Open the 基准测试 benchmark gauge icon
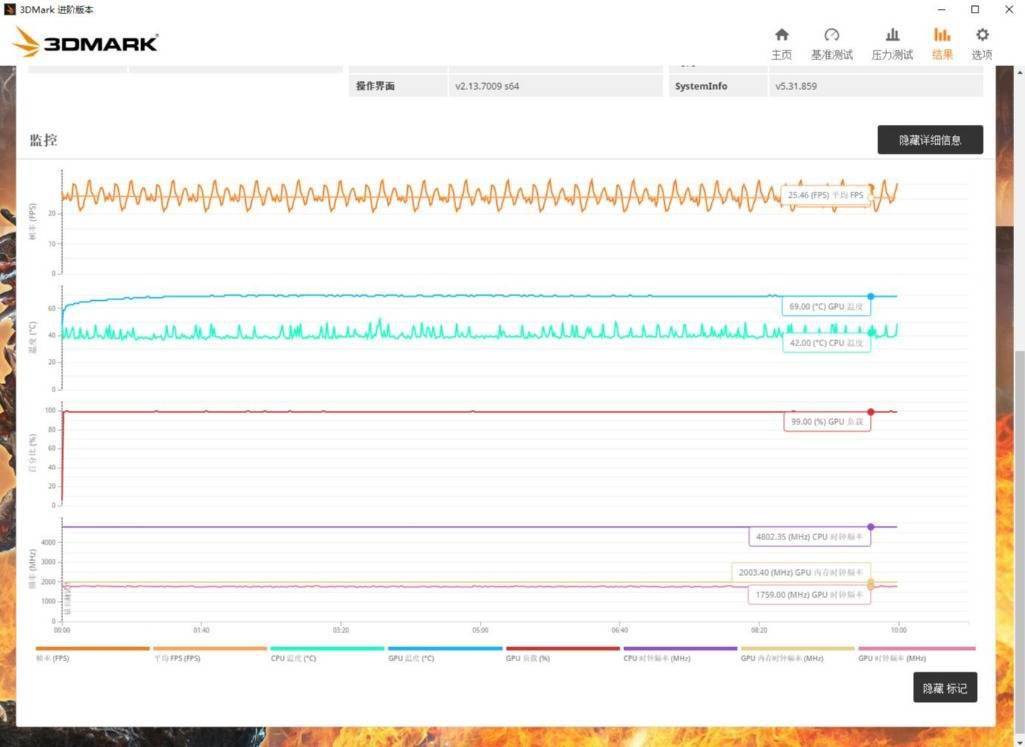Screen dimensions: 1025x747 [832, 44]
